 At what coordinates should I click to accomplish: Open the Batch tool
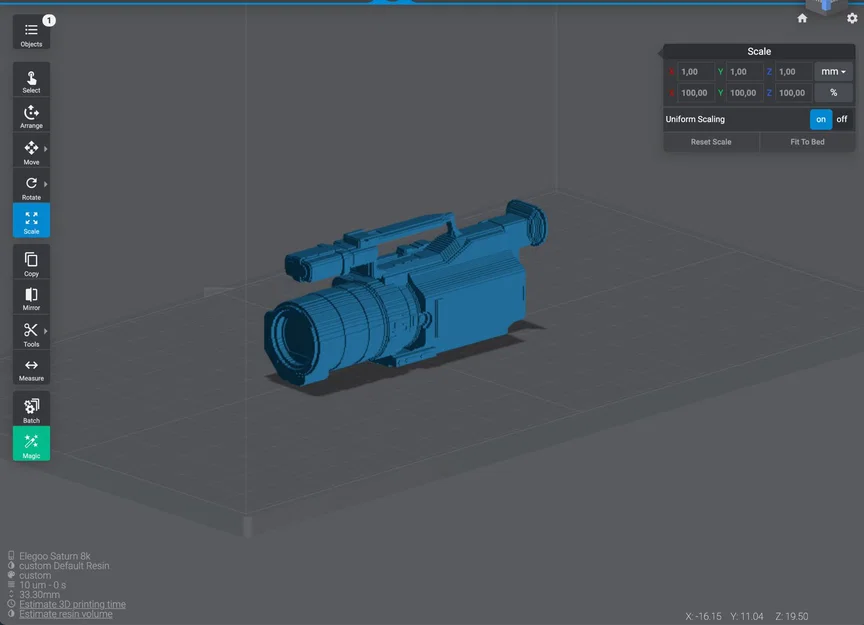click(31, 409)
